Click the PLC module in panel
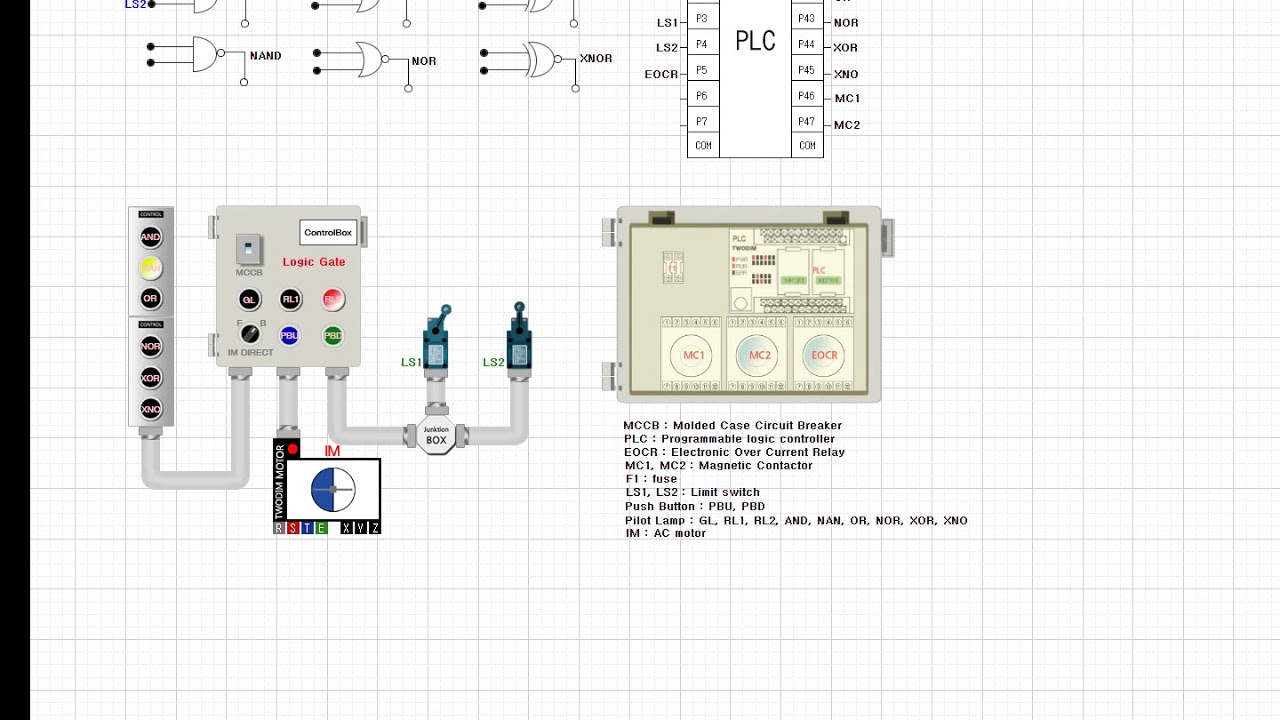1280x720 pixels. [789, 271]
